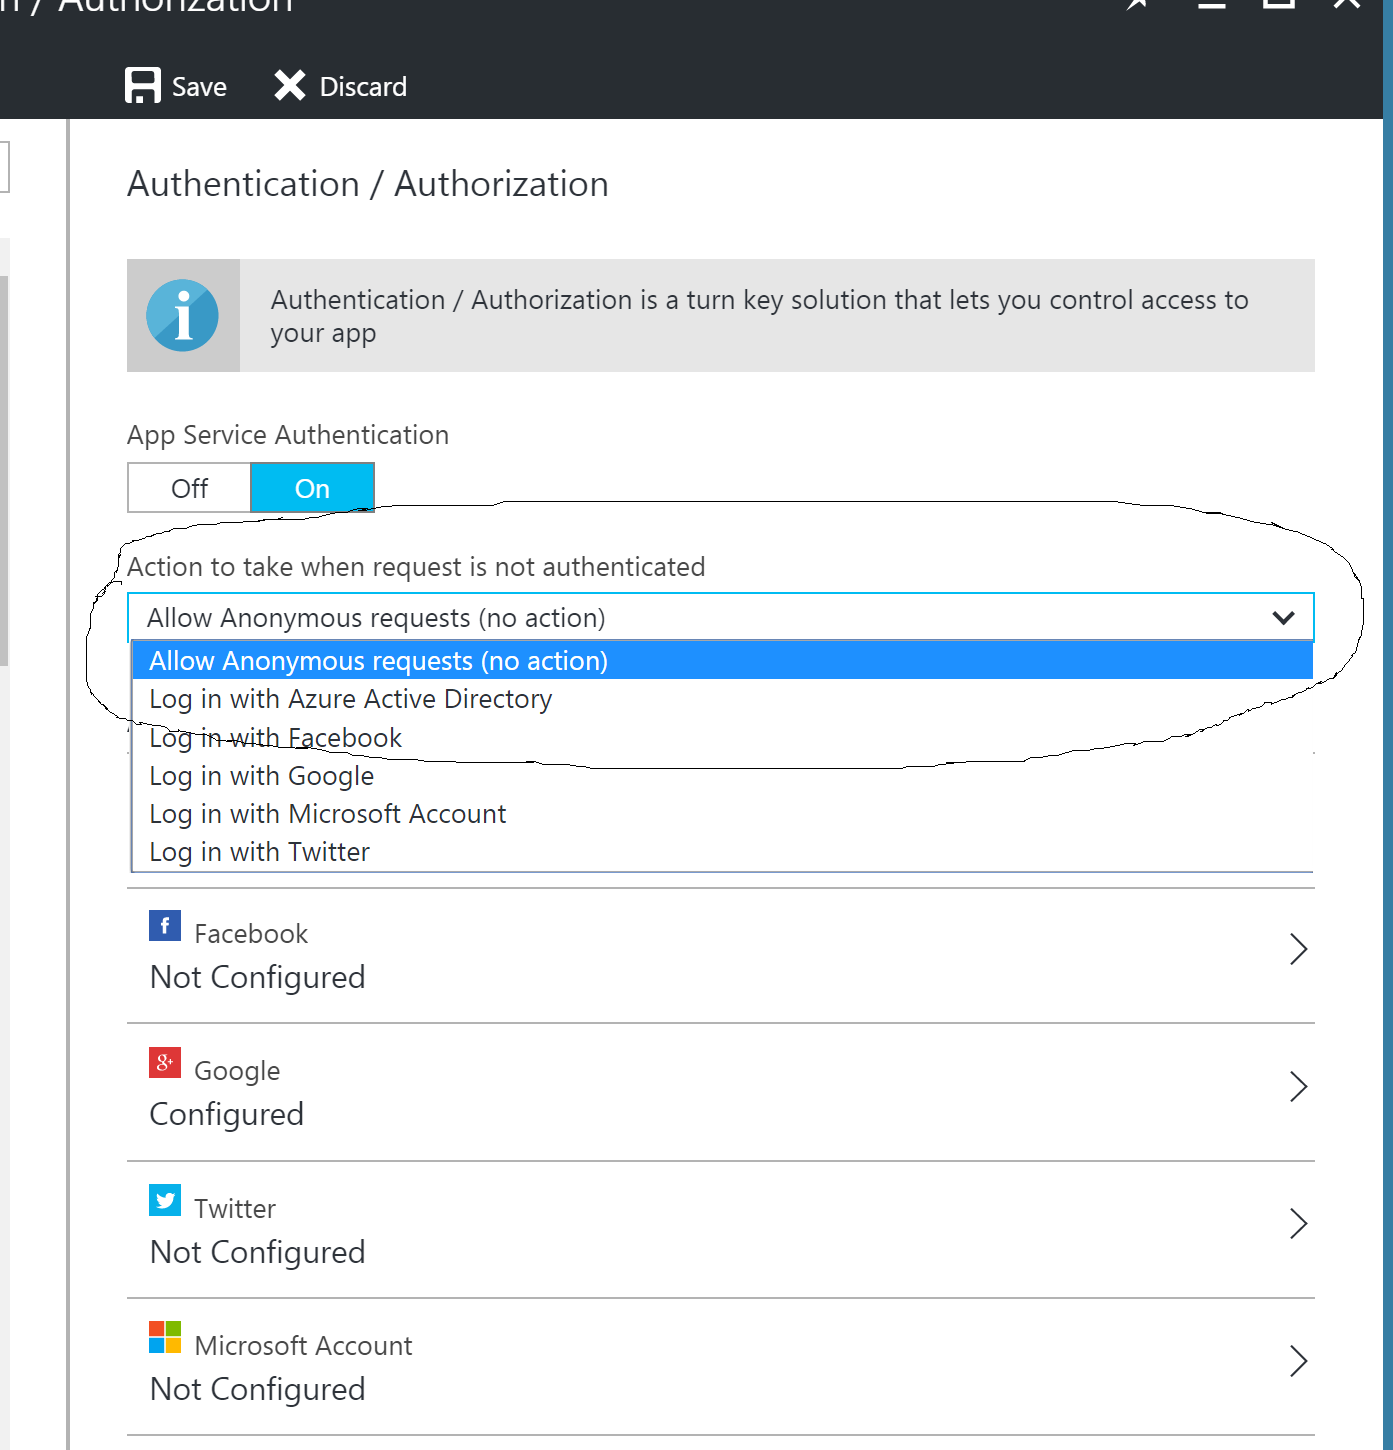This screenshot has width=1393, height=1450.
Task: Click the Save floppy disk icon
Action: click(x=143, y=86)
